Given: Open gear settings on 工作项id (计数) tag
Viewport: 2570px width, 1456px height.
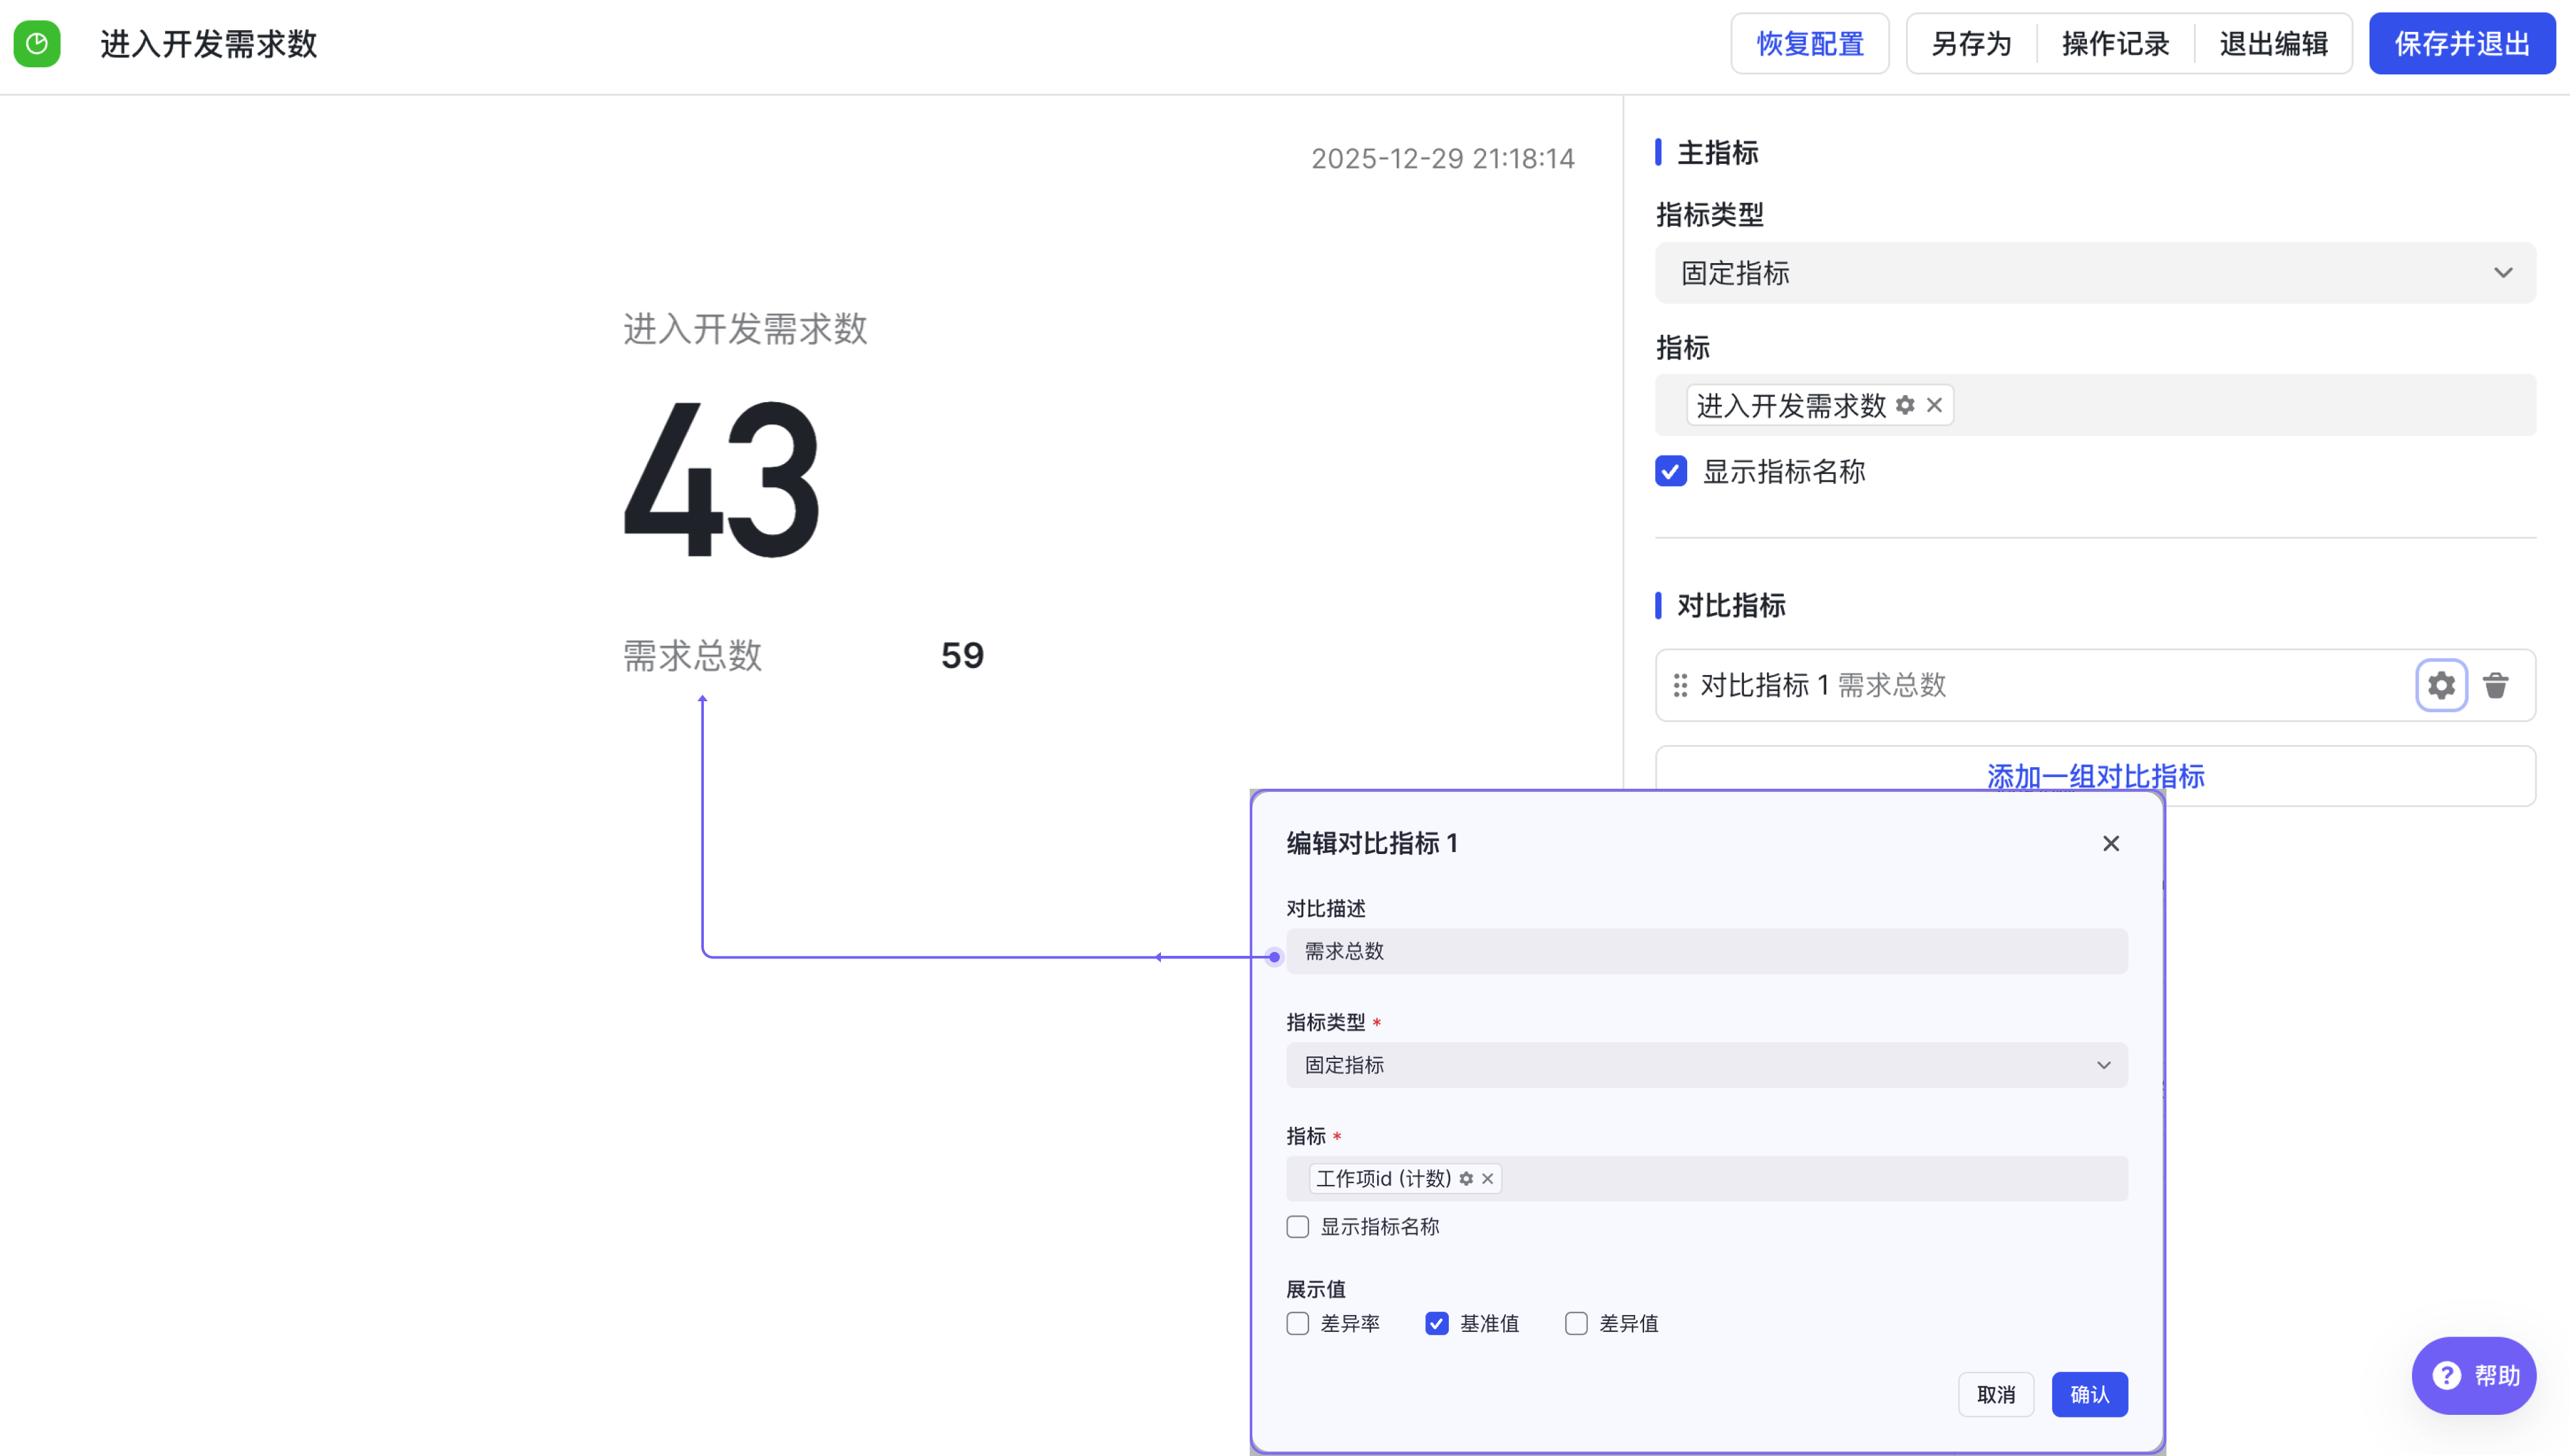Looking at the screenshot, I should 1466,1179.
